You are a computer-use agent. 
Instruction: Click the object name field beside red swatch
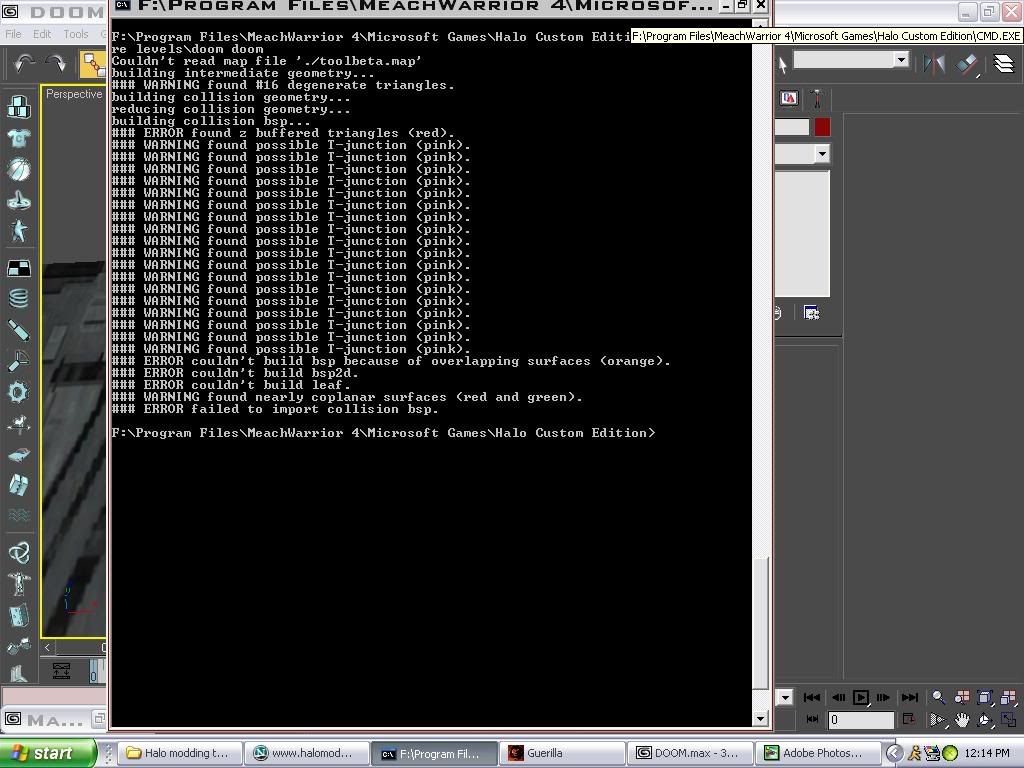click(792, 127)
